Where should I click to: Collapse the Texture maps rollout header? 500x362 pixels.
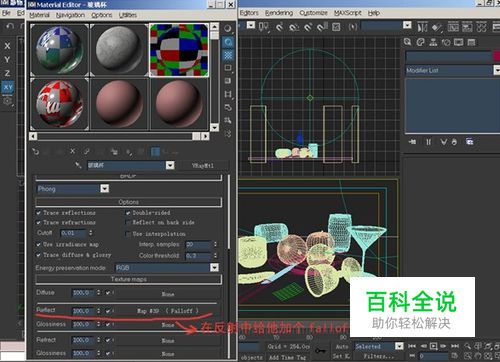click(x=128, y=279)
